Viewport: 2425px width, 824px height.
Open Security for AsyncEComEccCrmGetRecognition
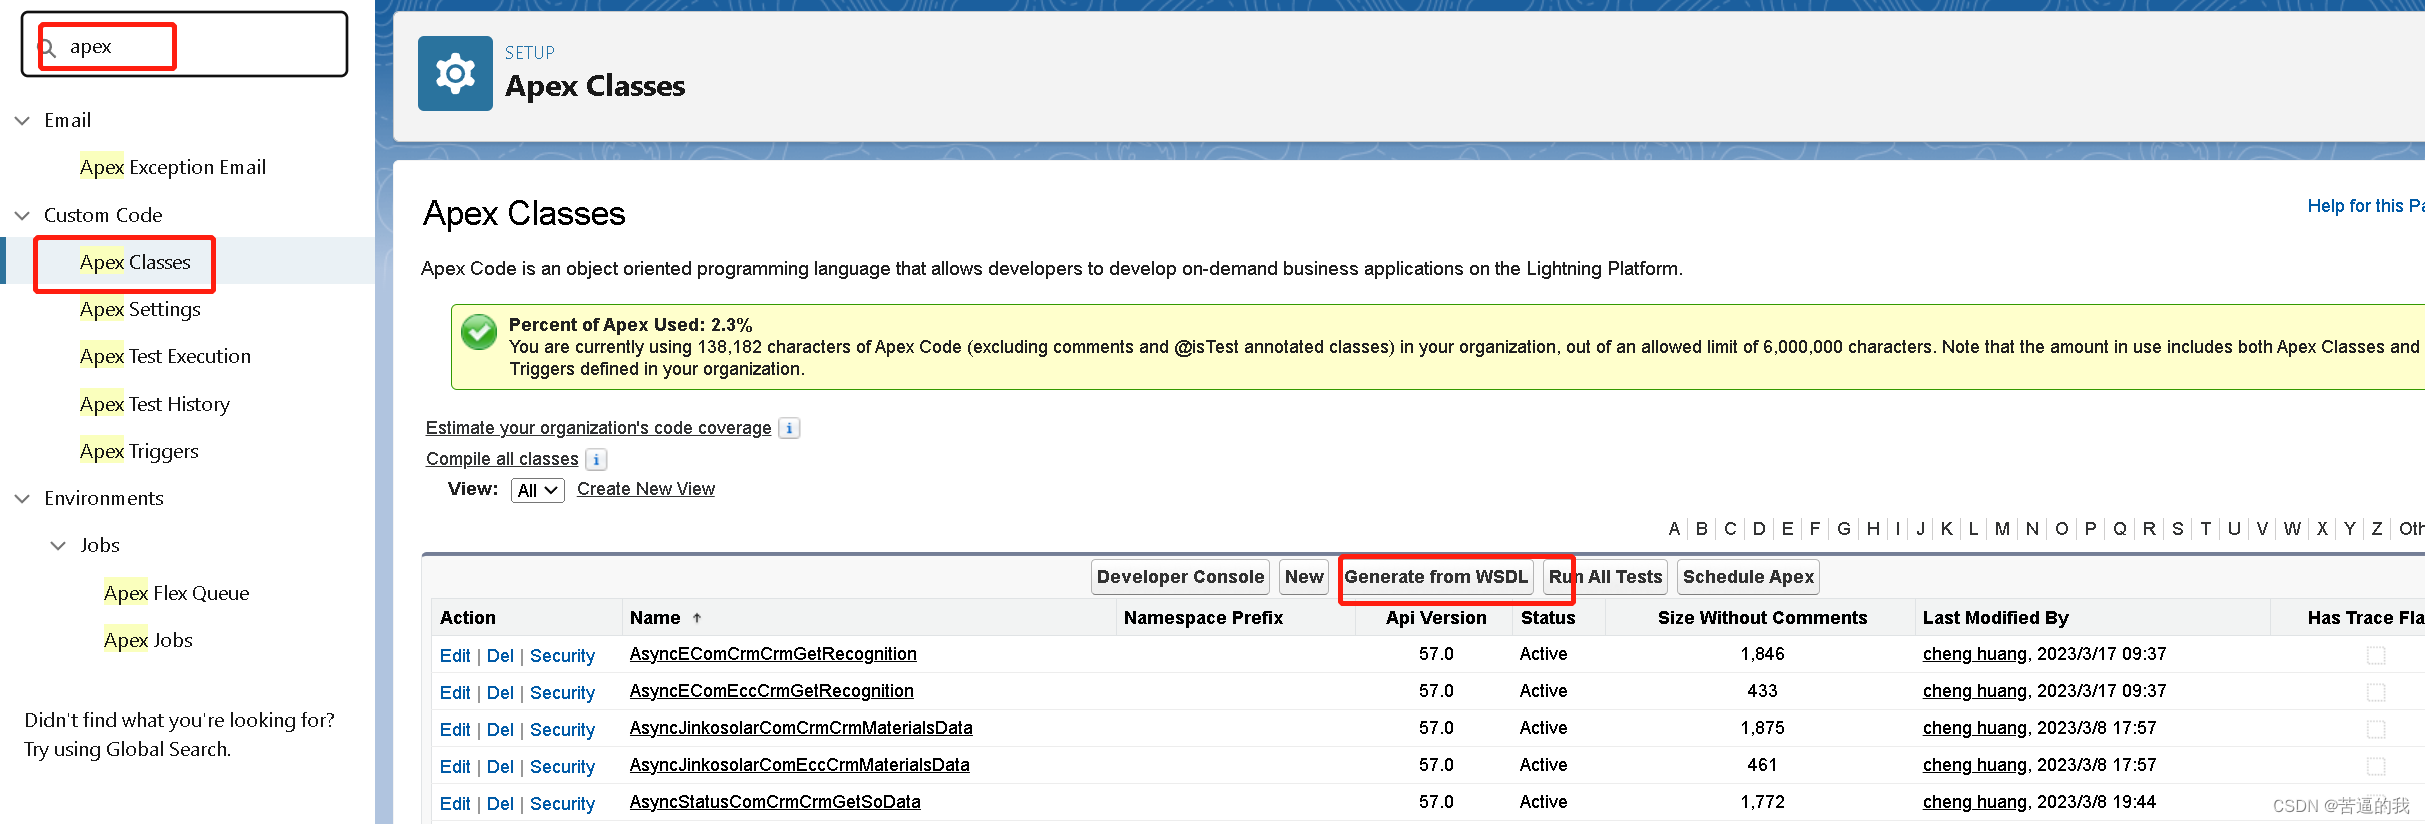click(x=562, y=693)
